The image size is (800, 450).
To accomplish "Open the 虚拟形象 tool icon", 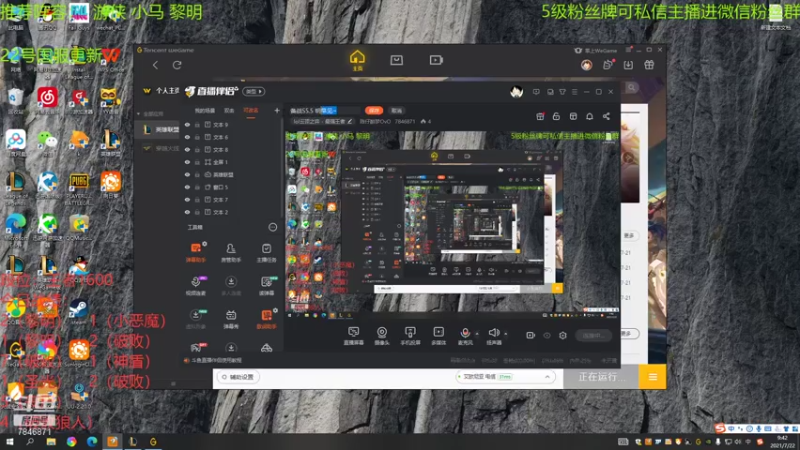I will point(196,319).
